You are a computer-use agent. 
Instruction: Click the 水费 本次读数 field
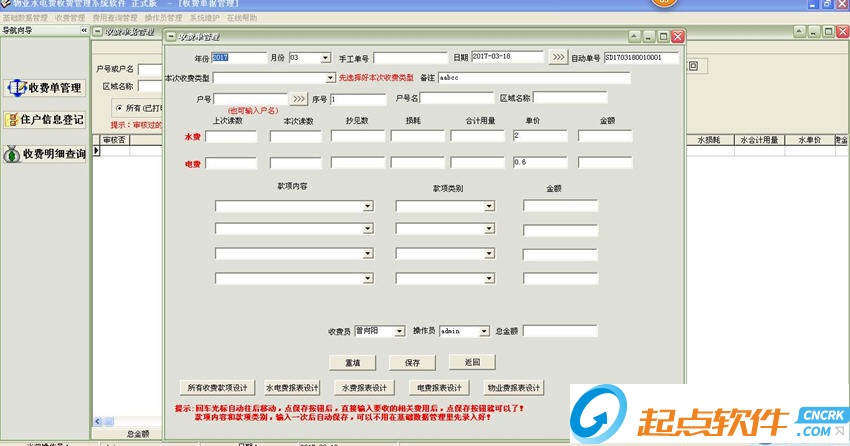pyautogui.click(x=296, y=137)
